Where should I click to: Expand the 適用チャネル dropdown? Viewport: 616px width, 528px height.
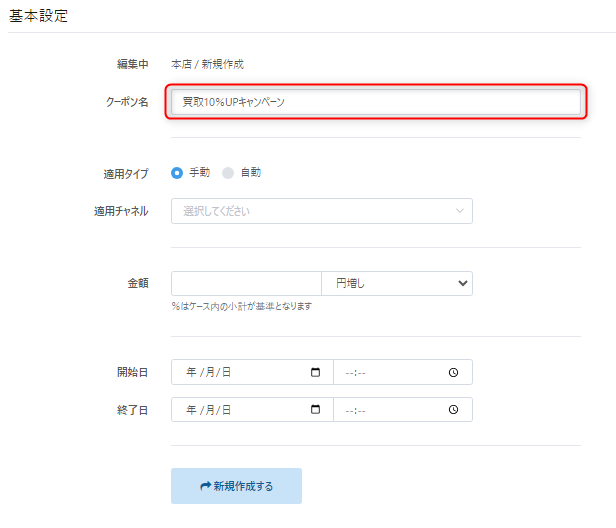pos(321,211)
